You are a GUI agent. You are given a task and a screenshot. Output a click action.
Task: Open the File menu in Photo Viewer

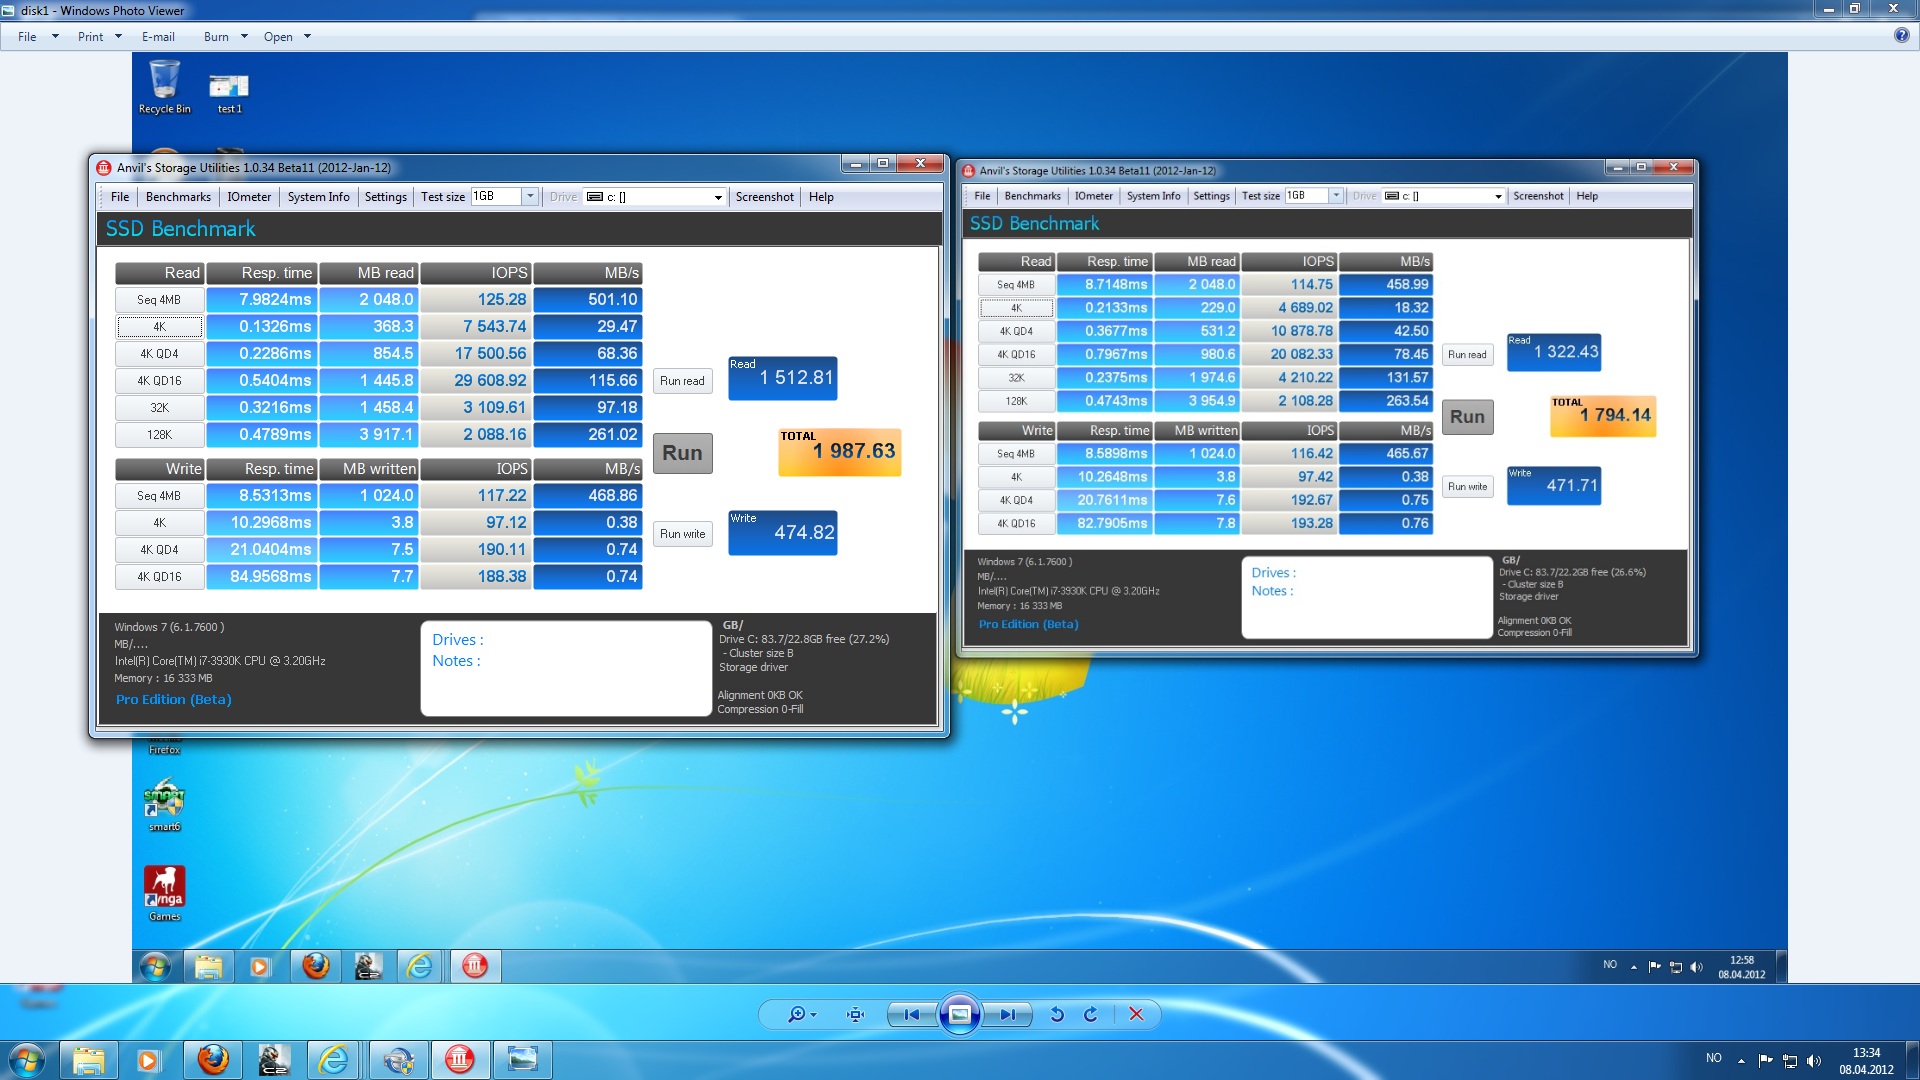(x=28, y=37)
